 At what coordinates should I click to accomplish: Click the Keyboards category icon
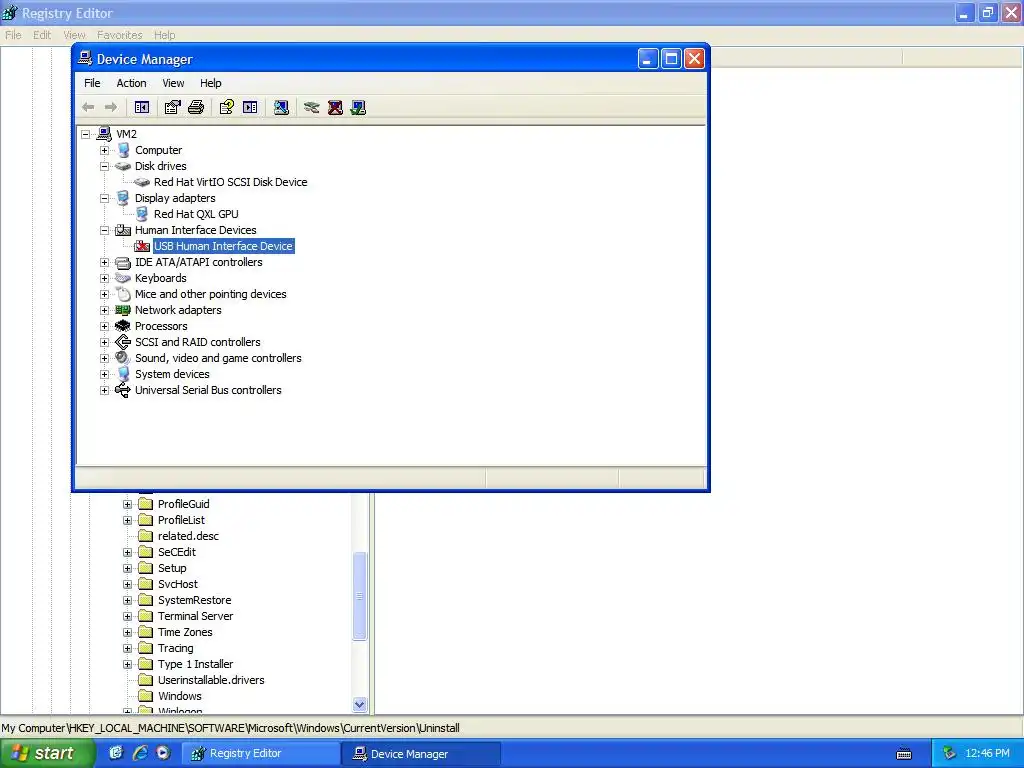(123, 278)
